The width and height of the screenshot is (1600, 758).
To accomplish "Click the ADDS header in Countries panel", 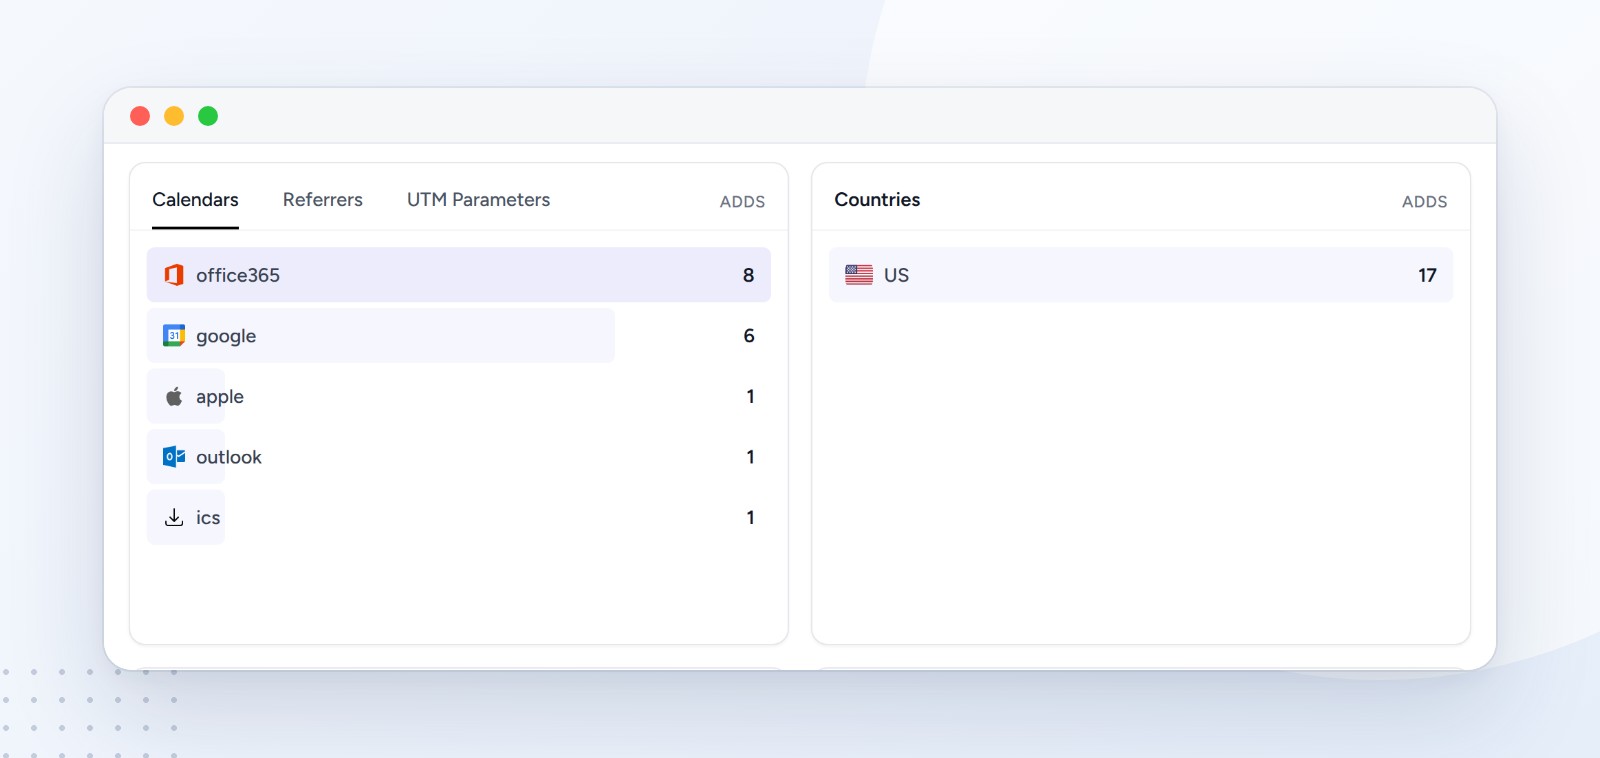I will point(1424,202).
